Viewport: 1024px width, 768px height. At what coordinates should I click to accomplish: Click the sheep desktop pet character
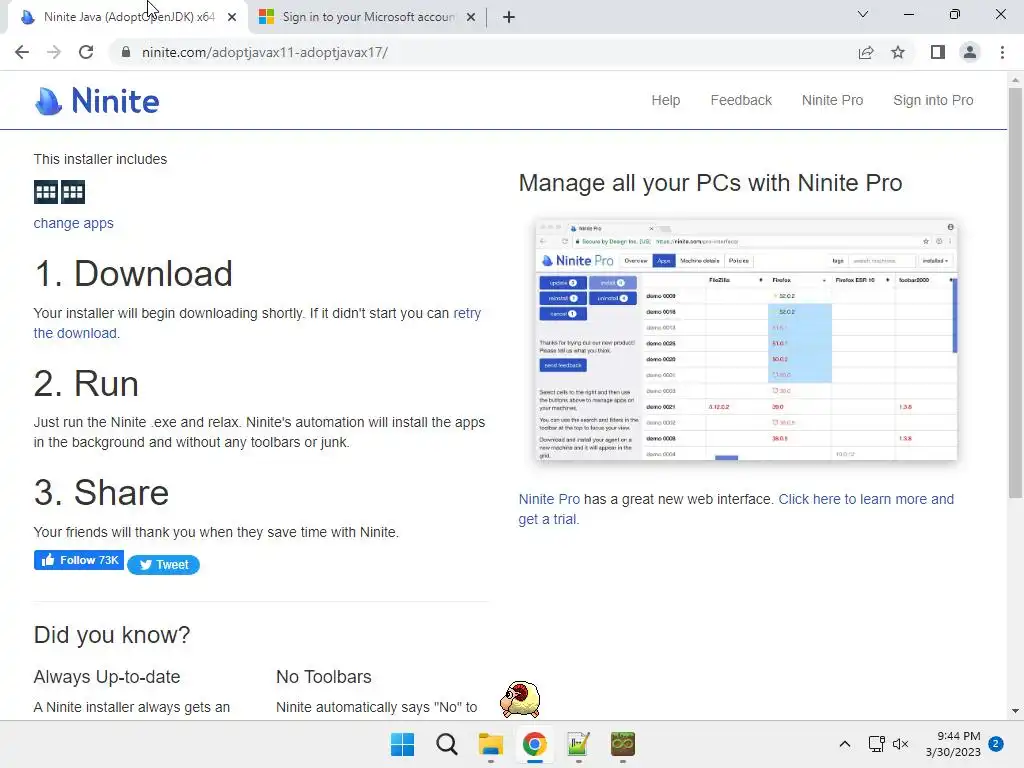[x=520, y=699]
